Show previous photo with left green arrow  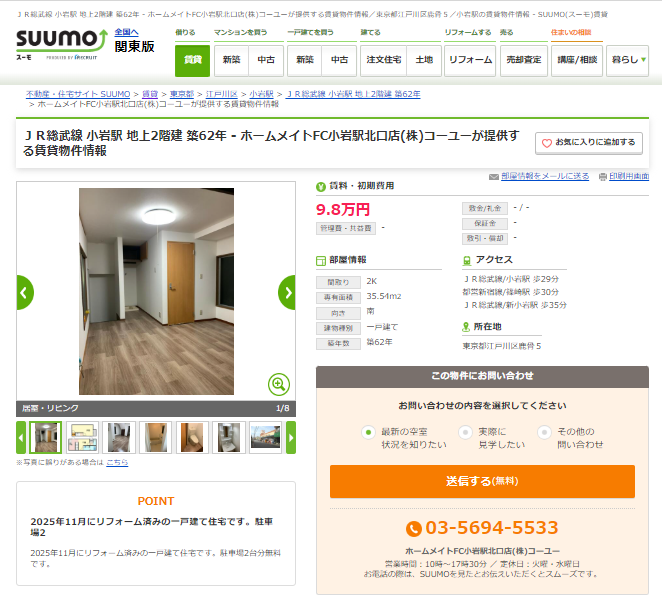[24, 292]
